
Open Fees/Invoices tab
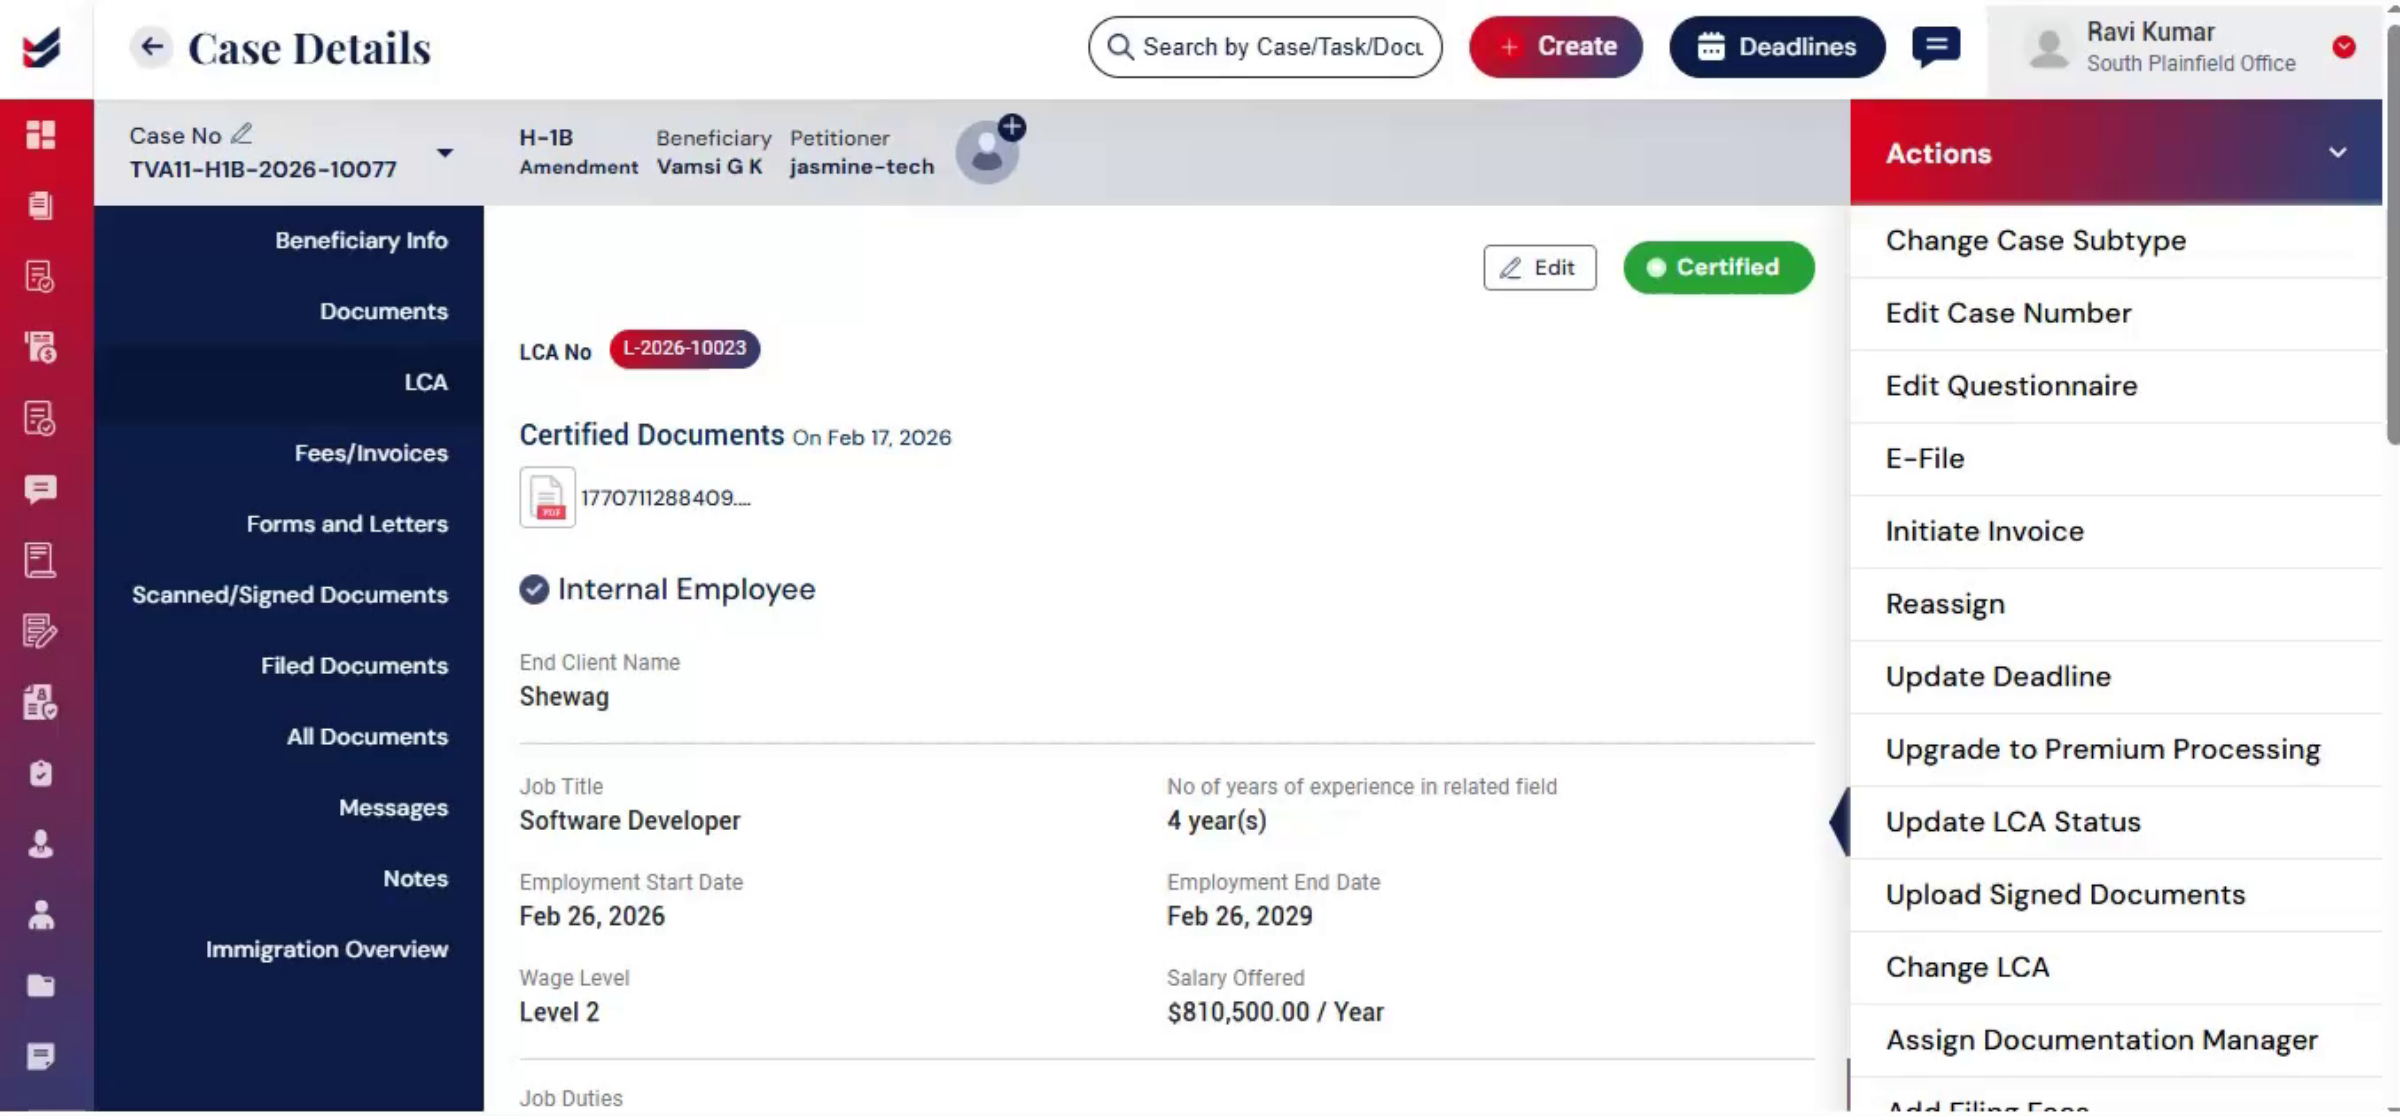pos(371,453)
